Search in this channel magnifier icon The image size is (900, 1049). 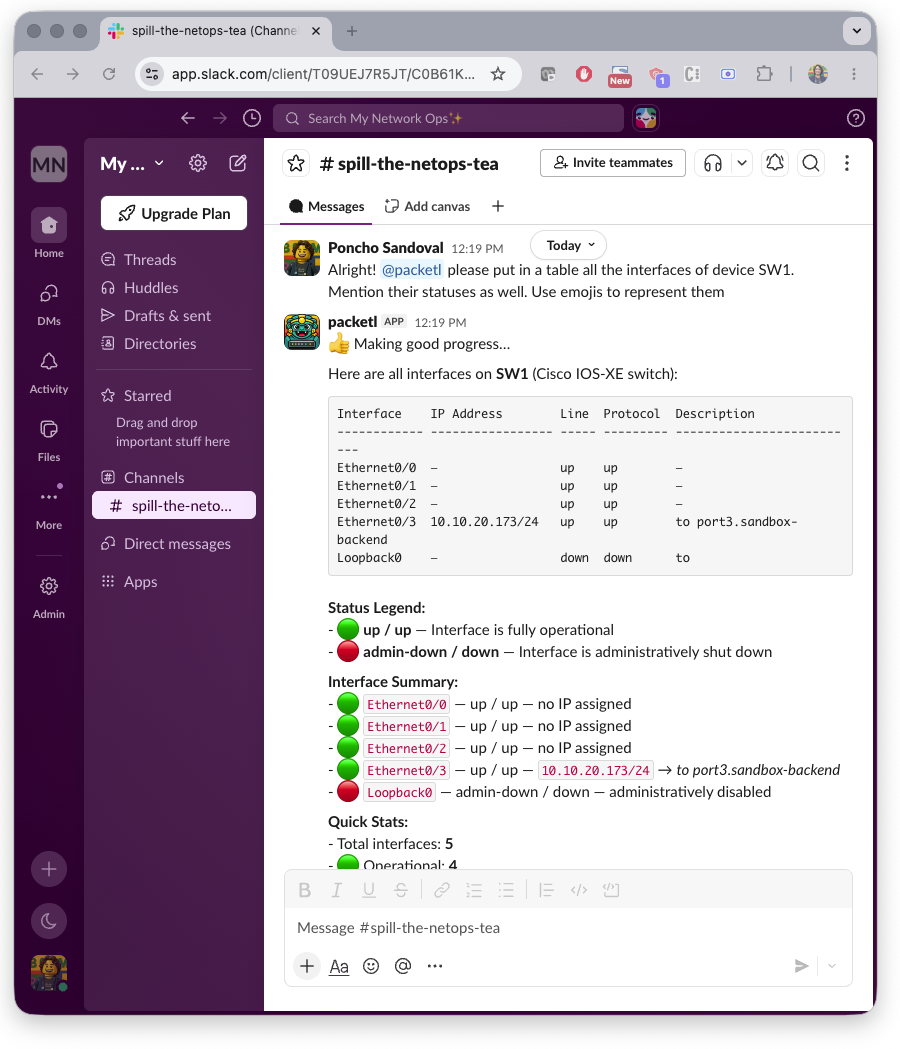coord(810,163)
